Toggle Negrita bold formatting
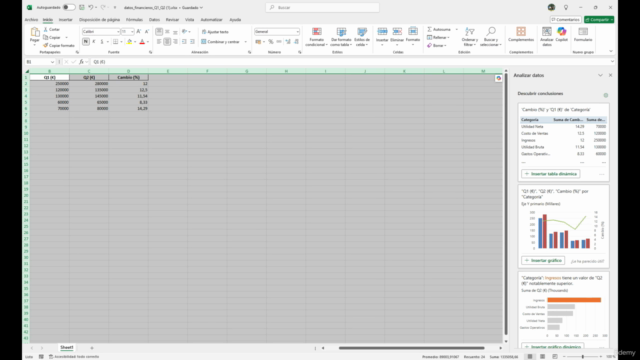 [86, 42]
